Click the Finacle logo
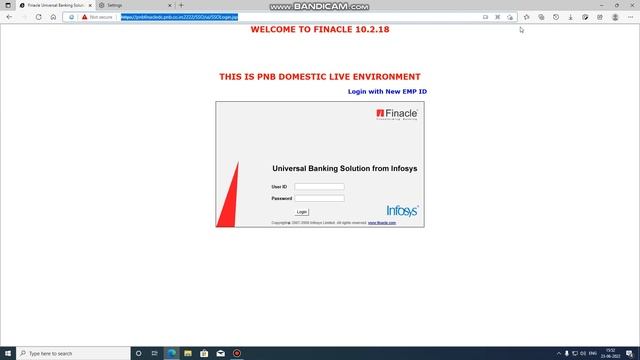 397,114
